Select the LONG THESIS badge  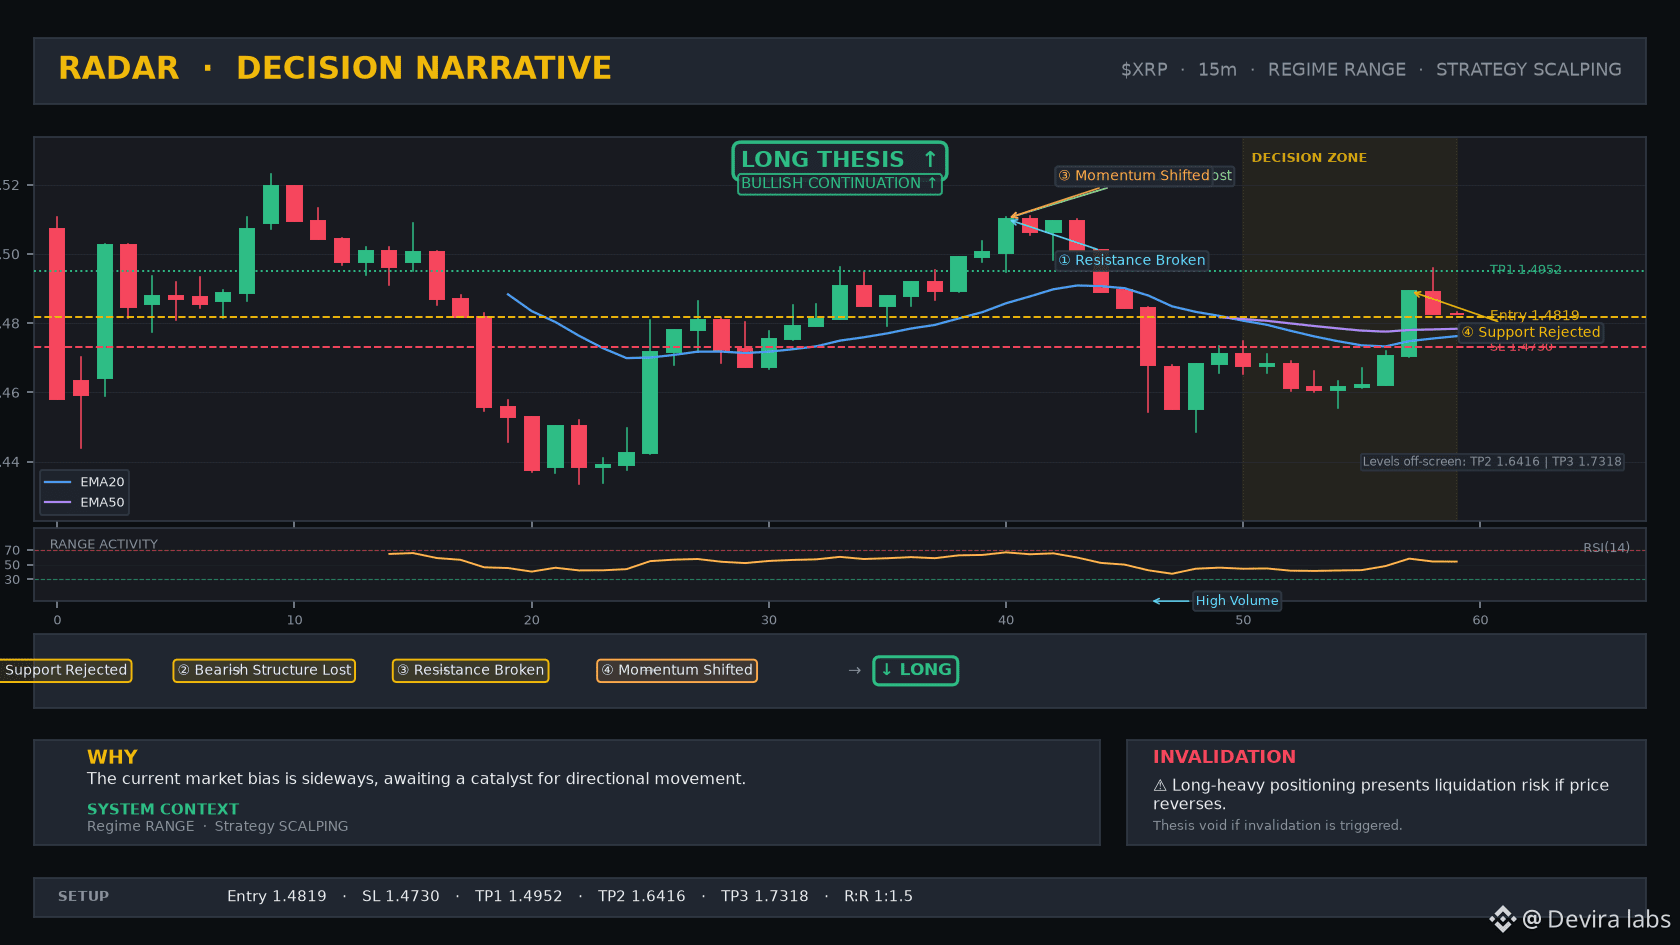pyautogui.click(x=839, y=160)
